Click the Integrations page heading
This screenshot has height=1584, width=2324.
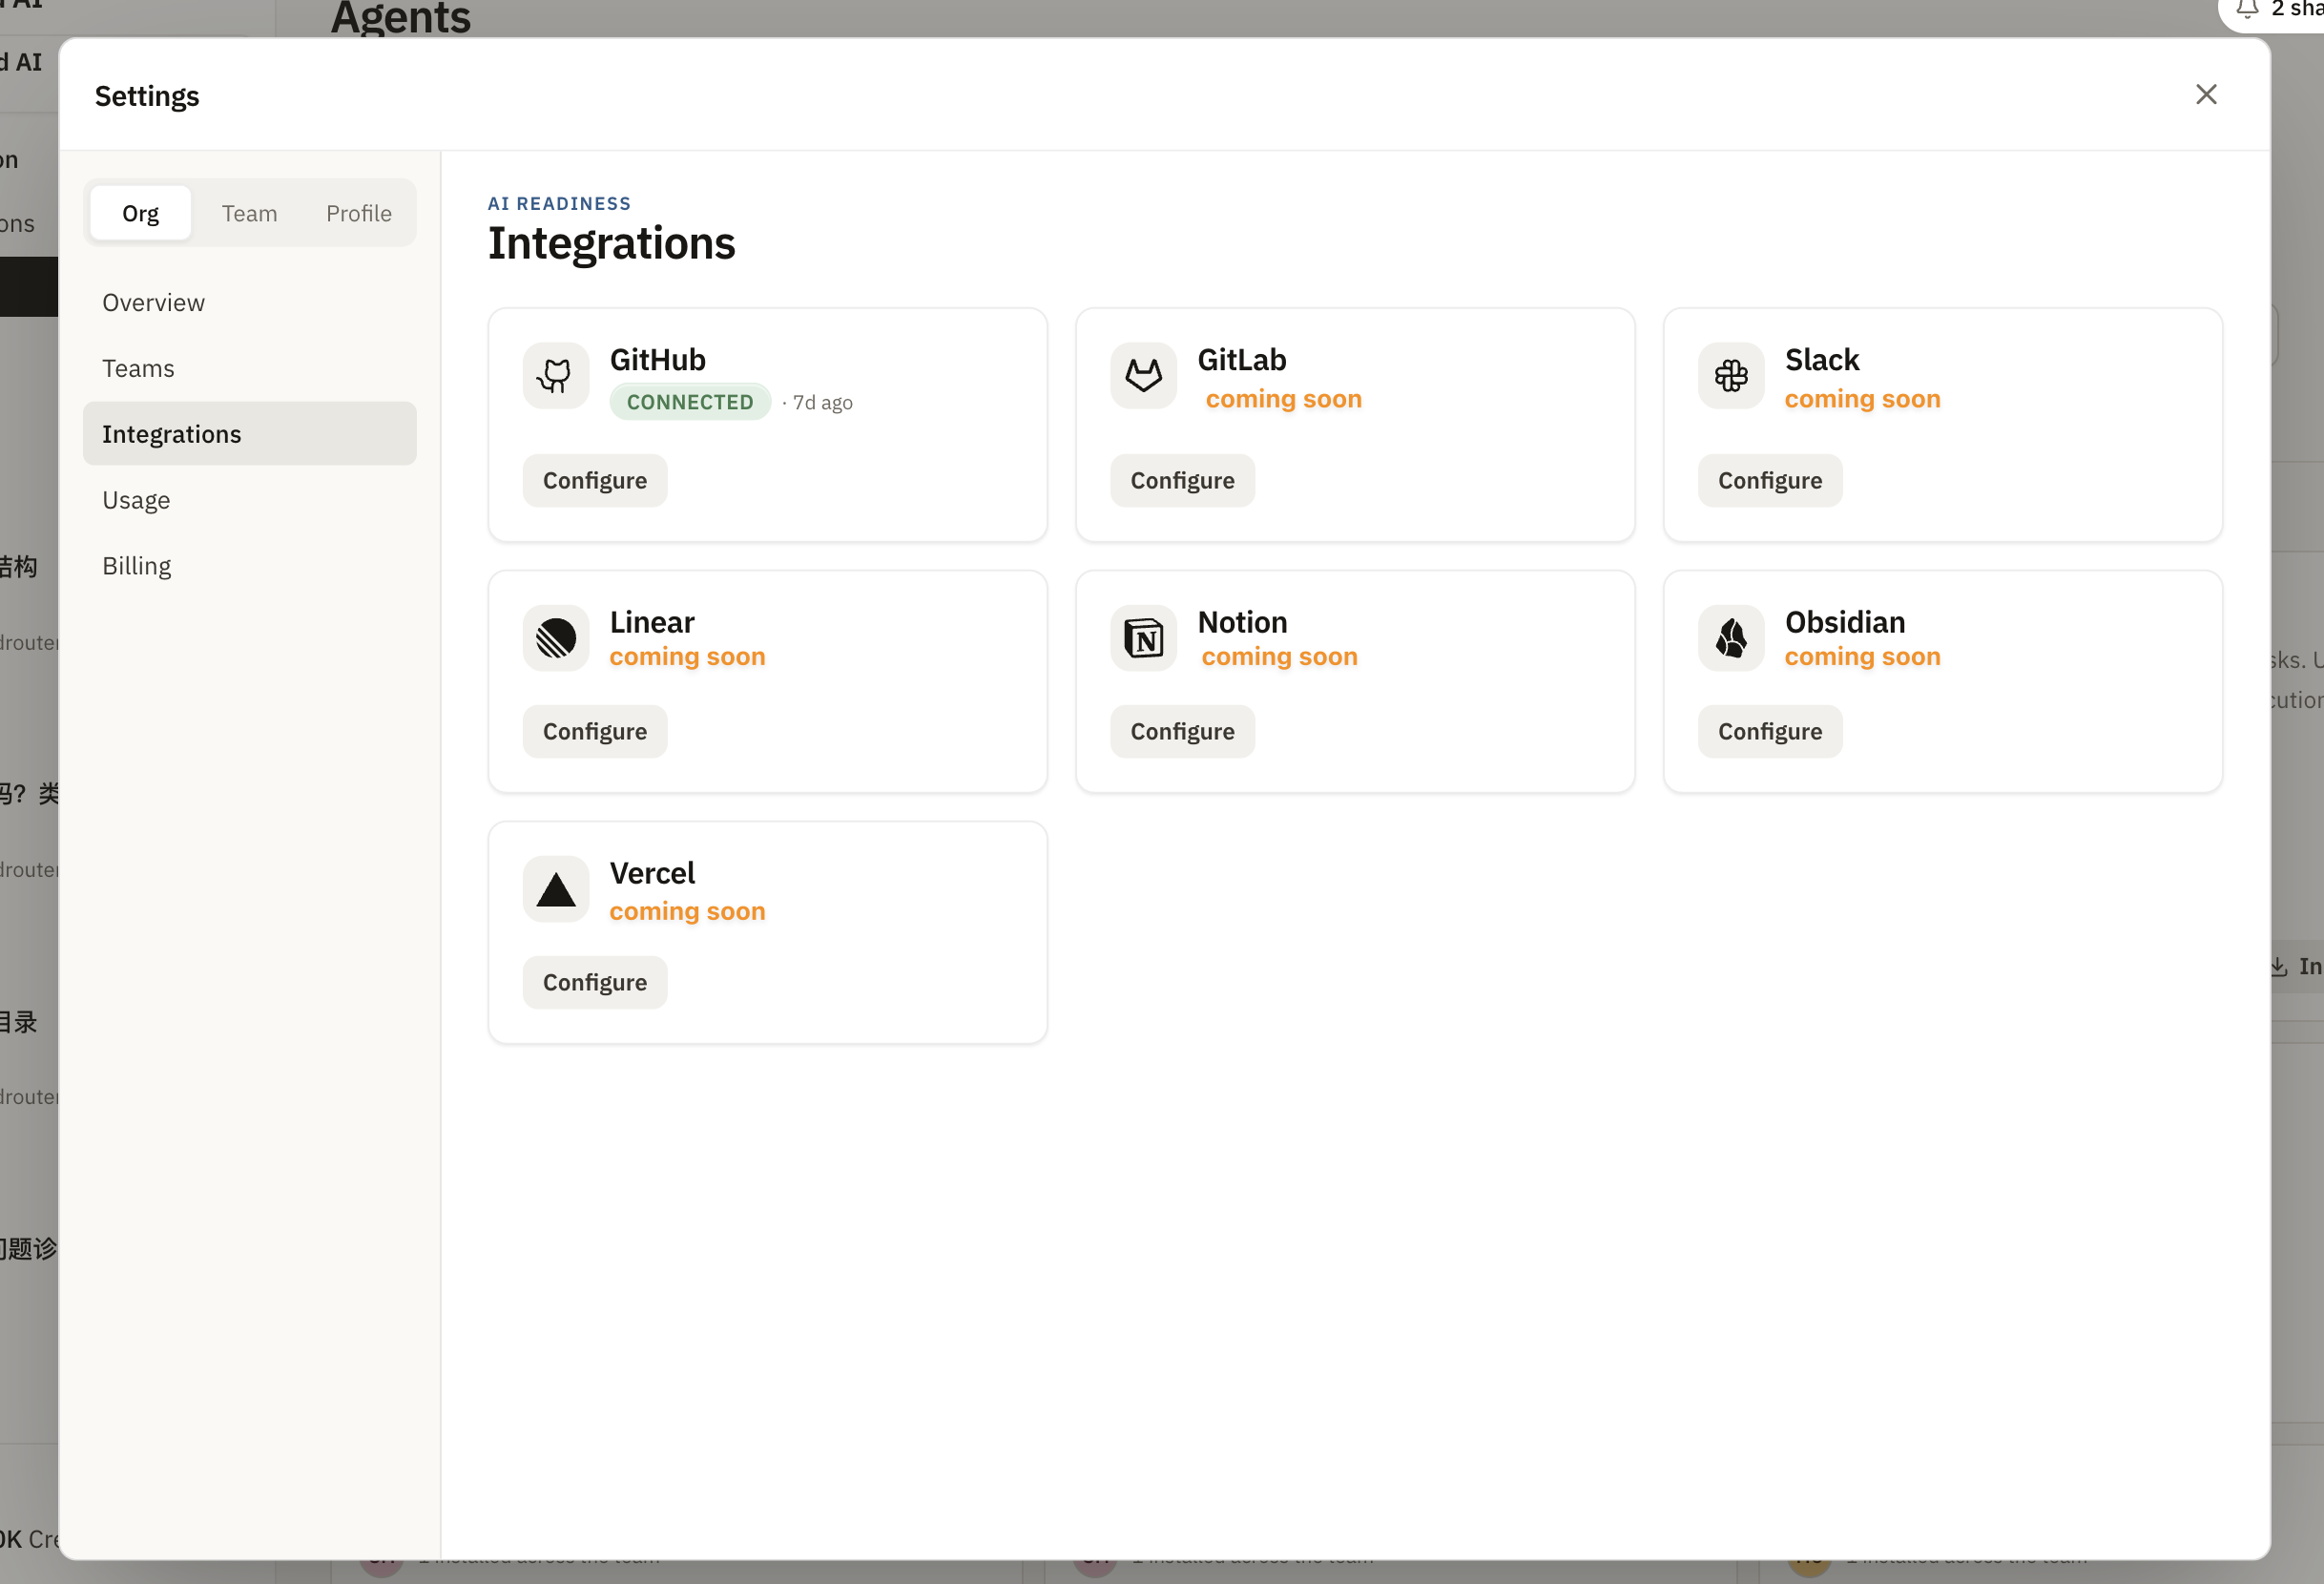(x=612, y=244)
